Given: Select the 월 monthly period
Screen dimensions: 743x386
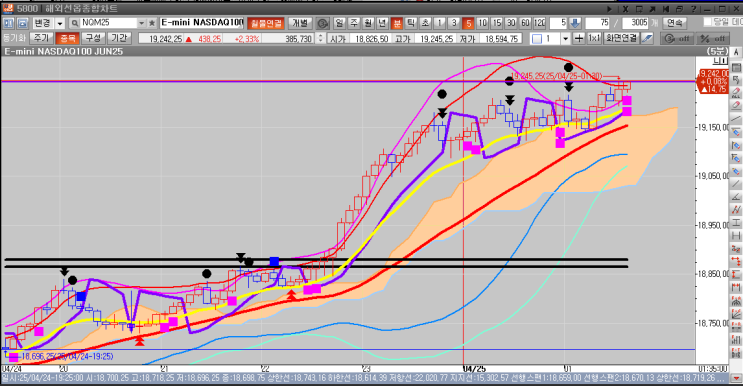Looking at the screenshot, I should click(x=368, y=23).
